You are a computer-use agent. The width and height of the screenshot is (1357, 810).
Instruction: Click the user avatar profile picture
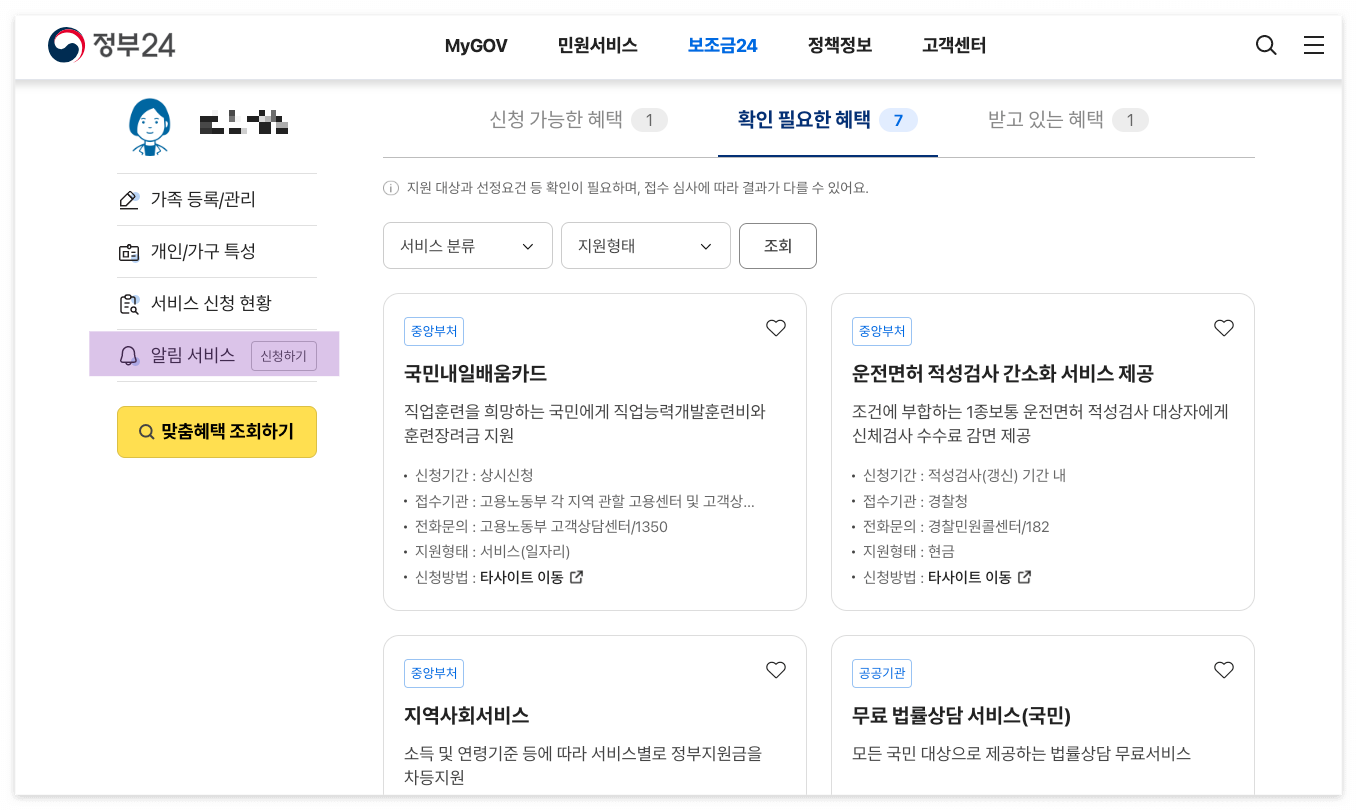150,126
